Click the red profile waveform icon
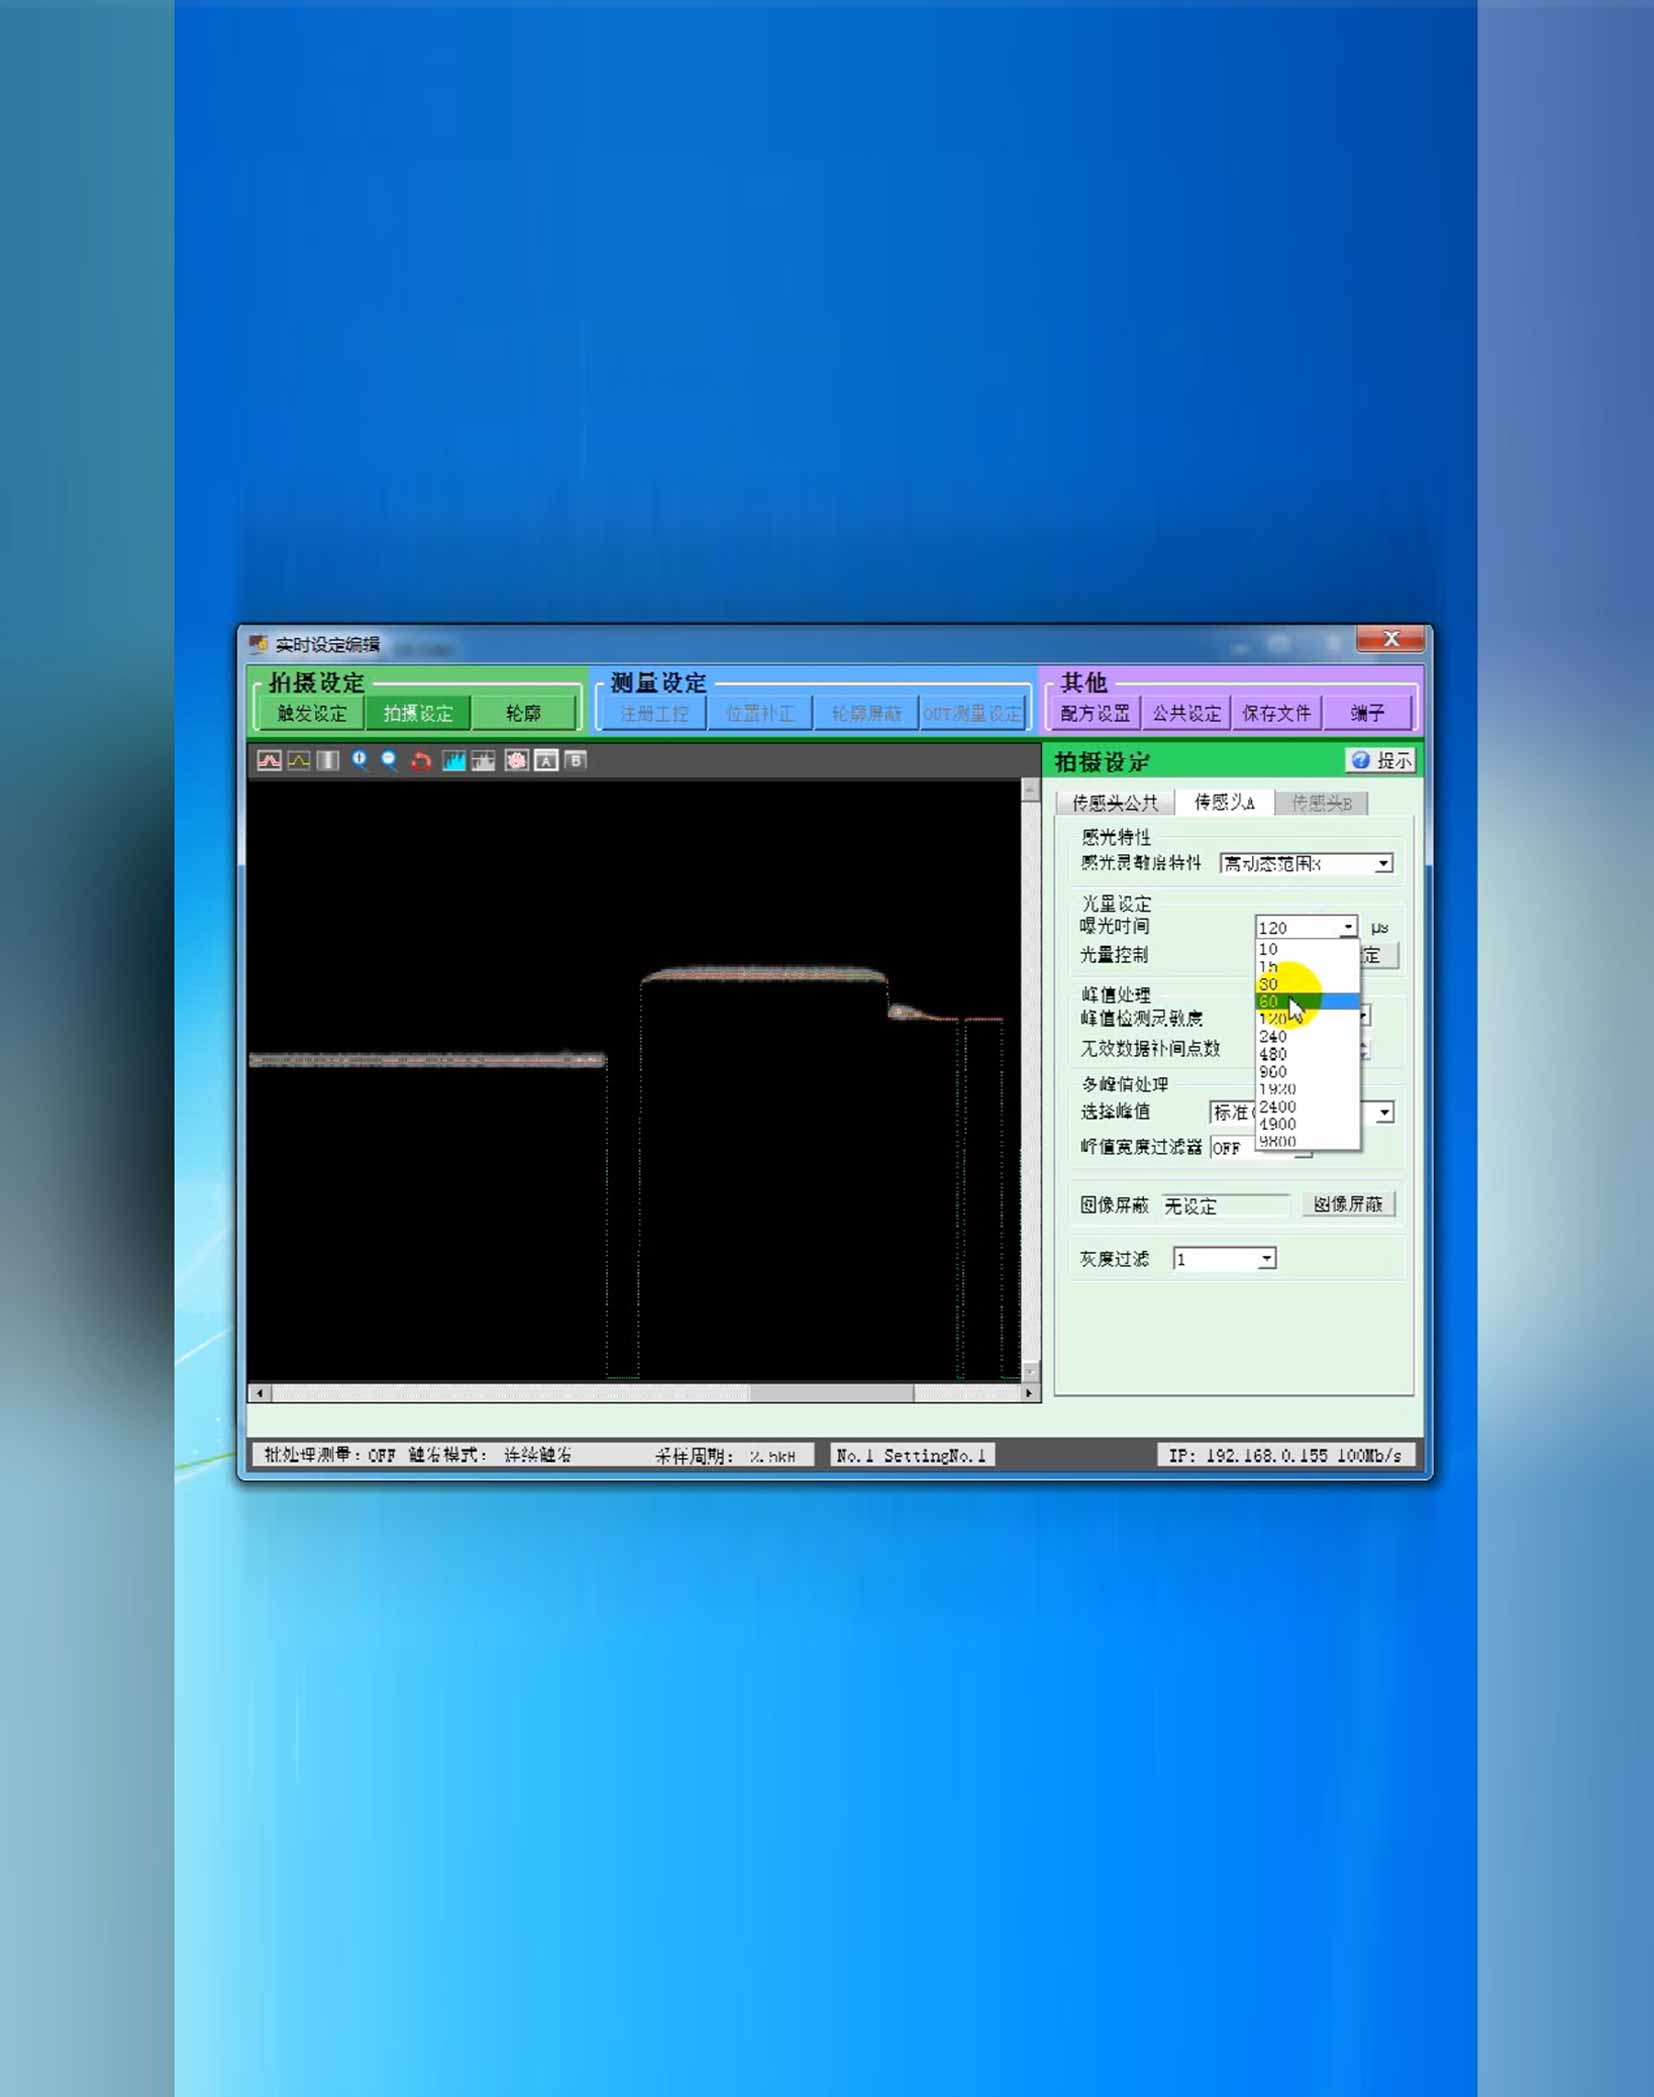The height and width of the screenshot is (2097, 1654). (x=269, y=761)
